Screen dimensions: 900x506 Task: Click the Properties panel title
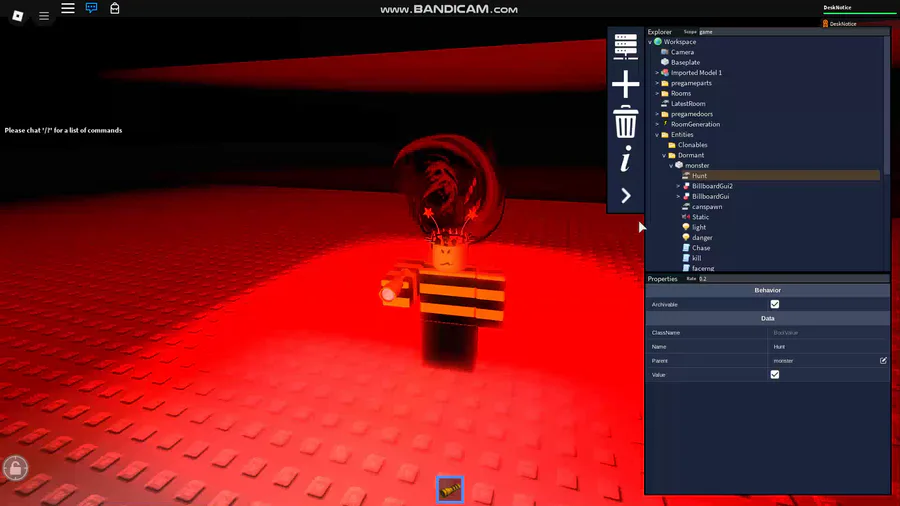662,279
